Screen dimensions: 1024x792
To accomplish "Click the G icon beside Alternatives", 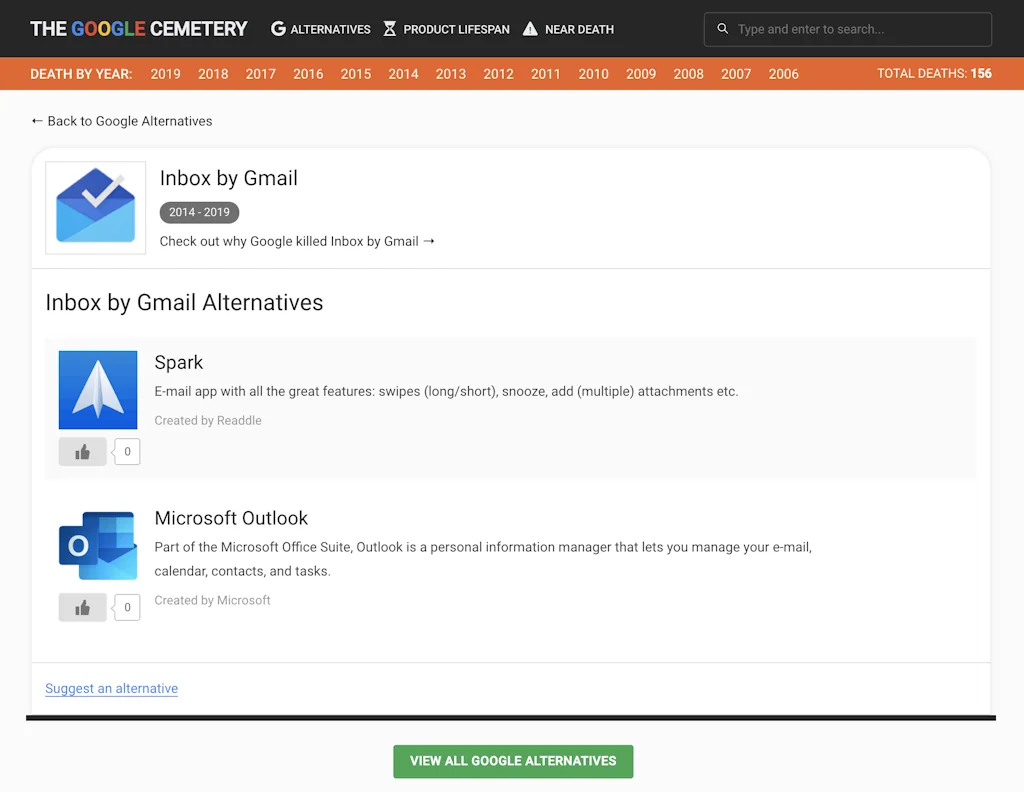I will tap(277, 29).
